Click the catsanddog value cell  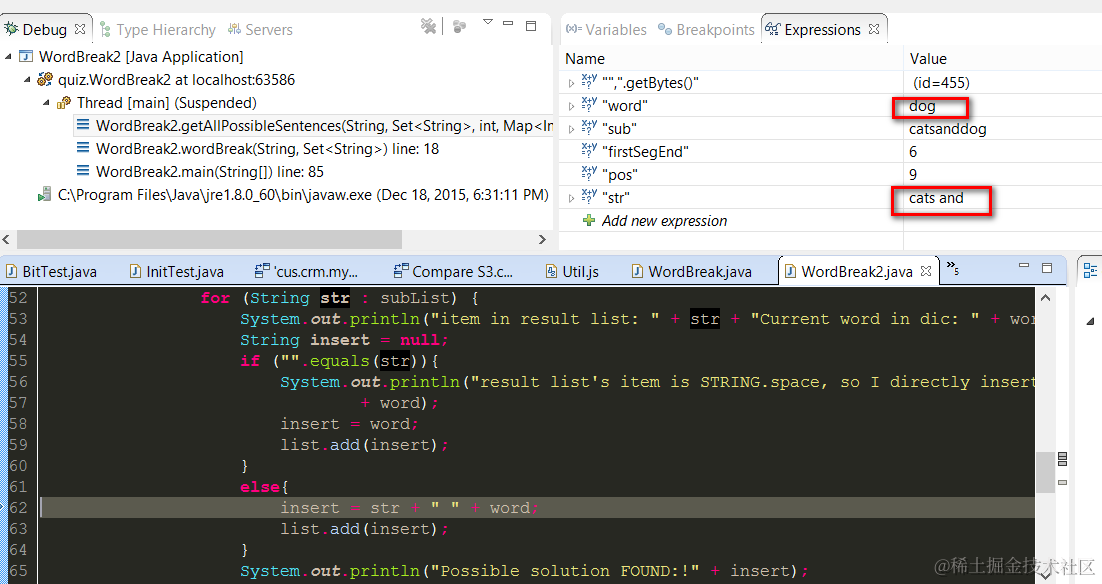(x=947, y=129)
